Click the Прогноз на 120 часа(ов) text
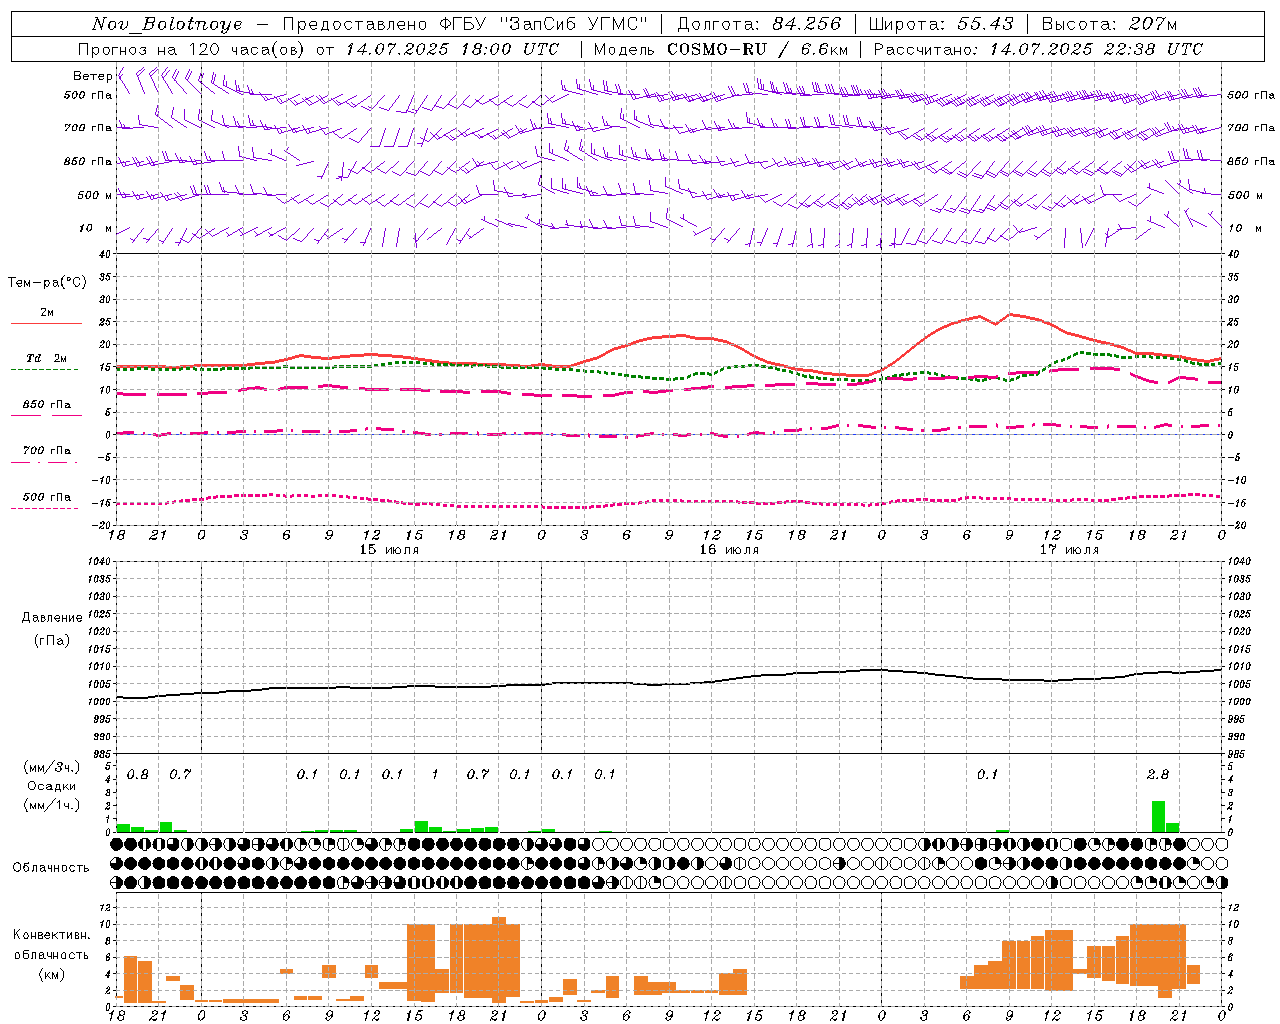 (193, 49)
